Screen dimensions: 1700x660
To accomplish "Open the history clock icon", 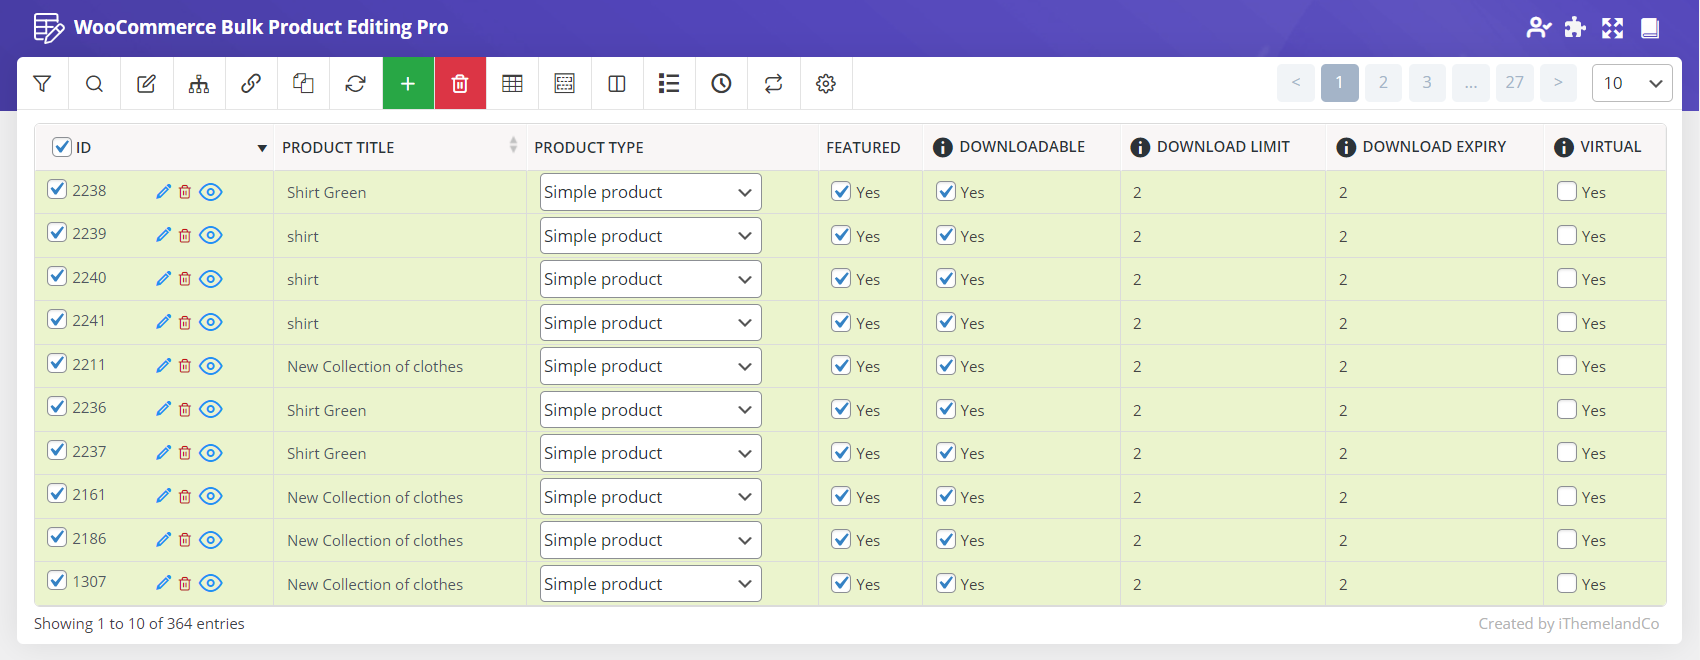I will [721, 84].
